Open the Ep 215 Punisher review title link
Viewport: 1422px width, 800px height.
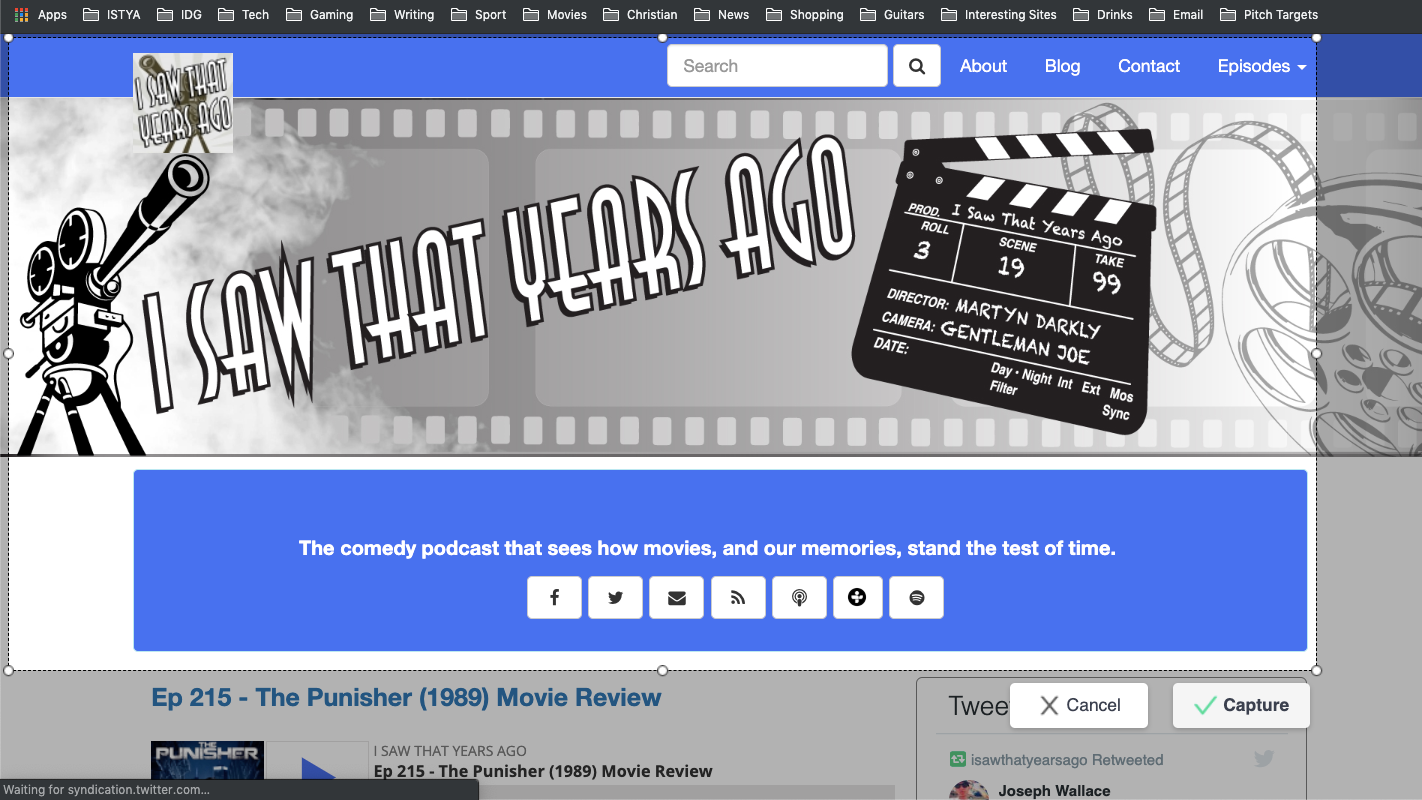coord(406,698)
